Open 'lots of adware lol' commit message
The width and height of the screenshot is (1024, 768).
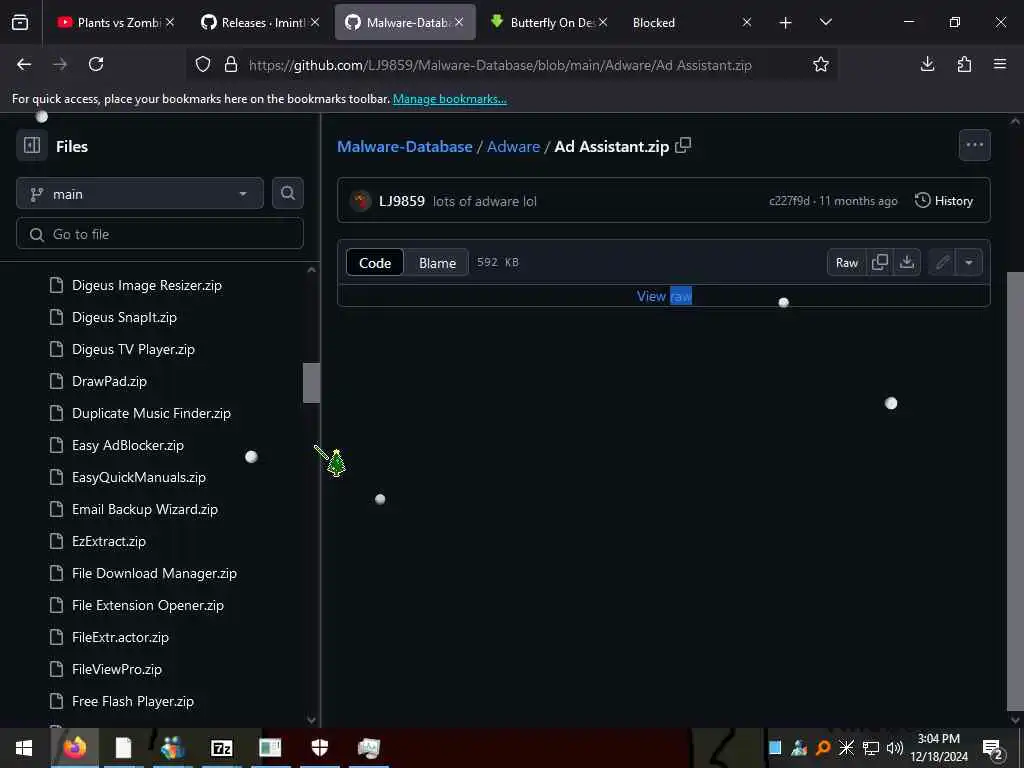click(485, 201)
